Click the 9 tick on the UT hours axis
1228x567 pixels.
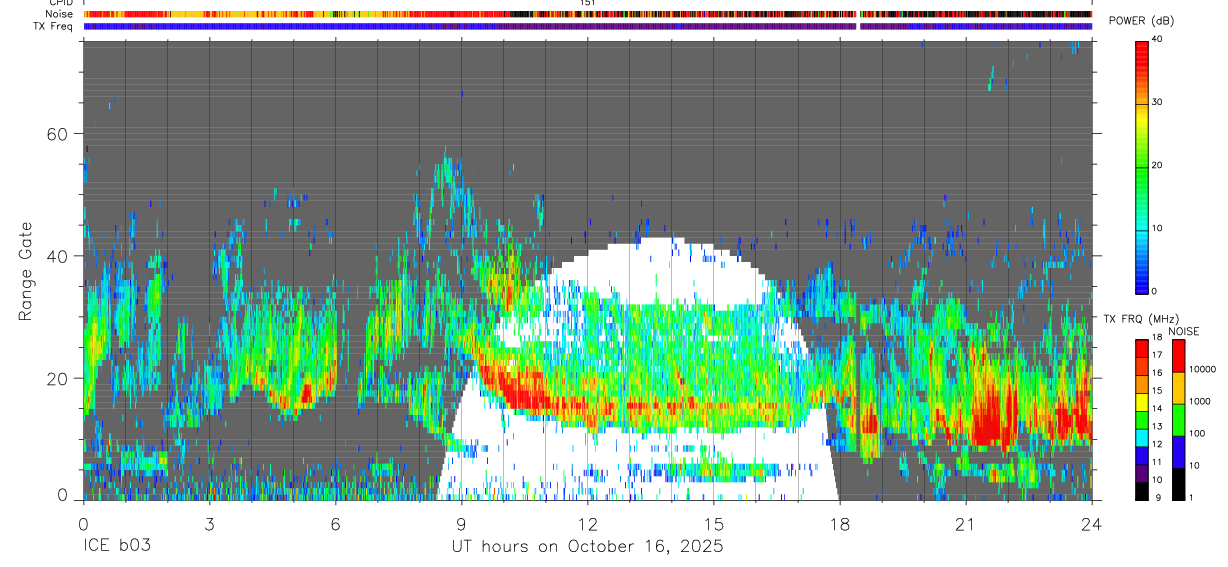coord(461,524)
